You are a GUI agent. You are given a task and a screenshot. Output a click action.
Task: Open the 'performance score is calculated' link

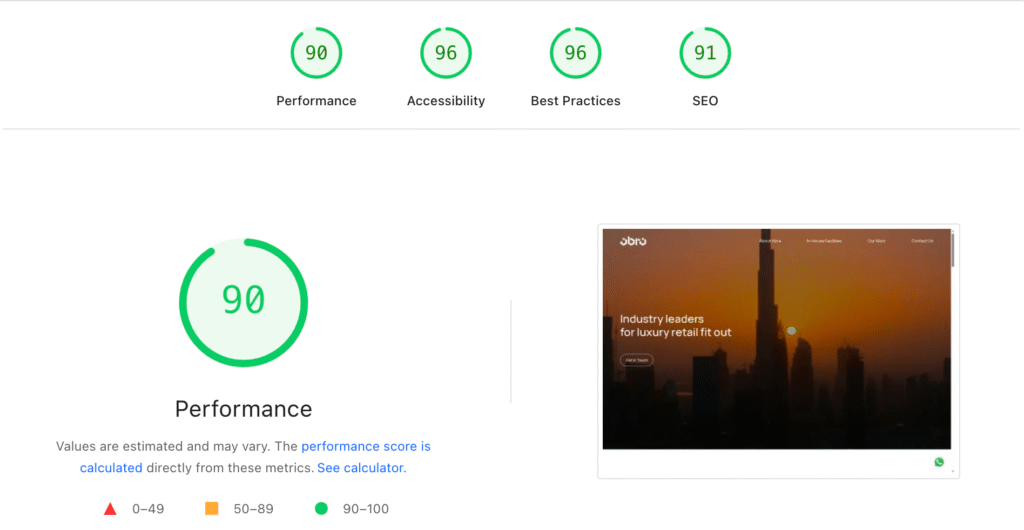click(x=365, y=447)
